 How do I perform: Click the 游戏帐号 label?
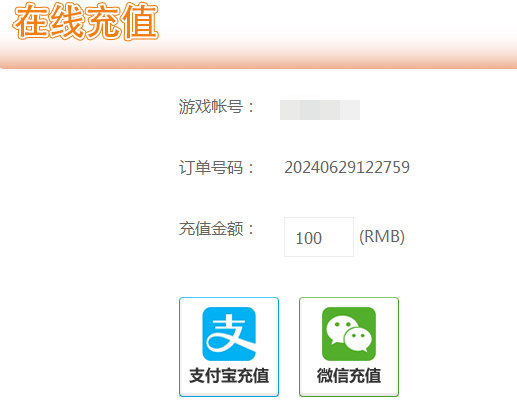click(216, 107)
